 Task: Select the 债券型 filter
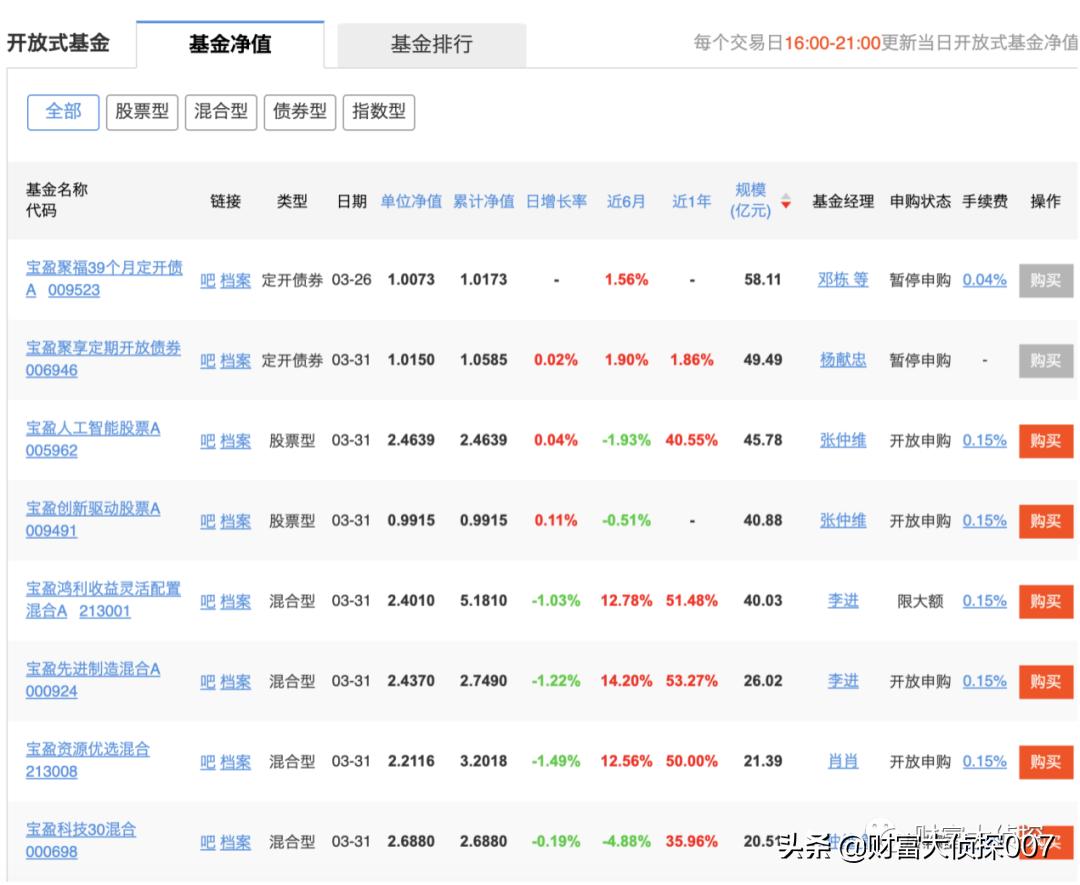[x=301, y=112]
